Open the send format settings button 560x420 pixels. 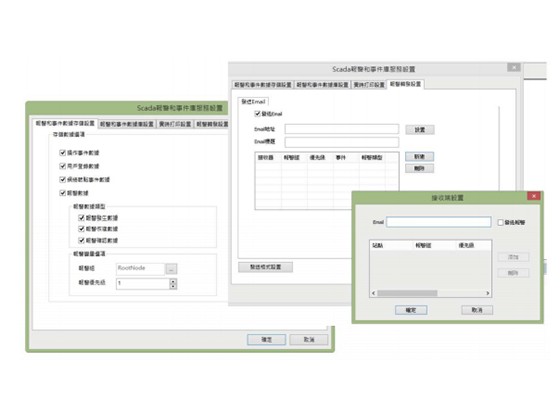coord(265,267)
